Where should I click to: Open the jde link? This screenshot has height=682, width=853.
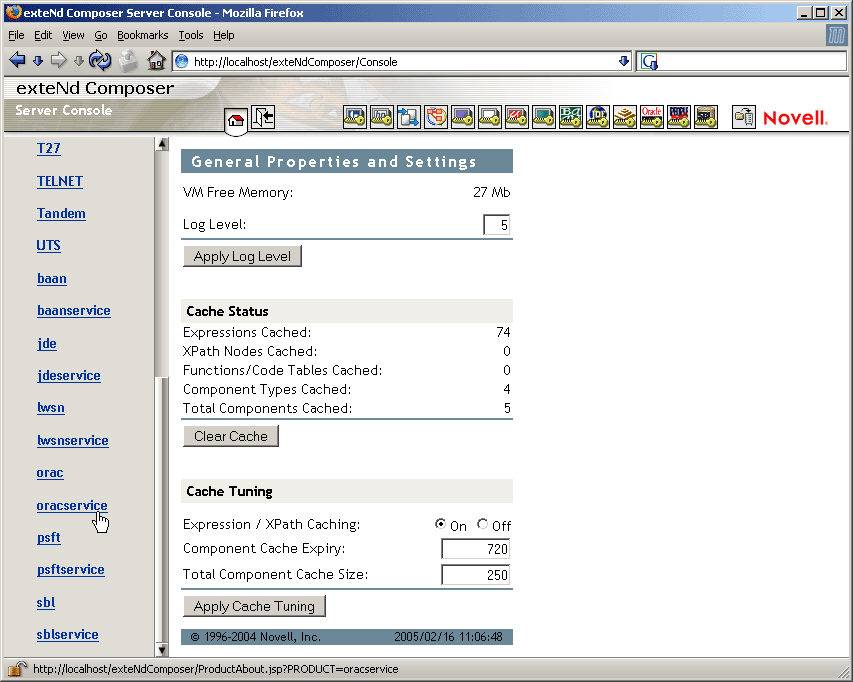(47, 343)
